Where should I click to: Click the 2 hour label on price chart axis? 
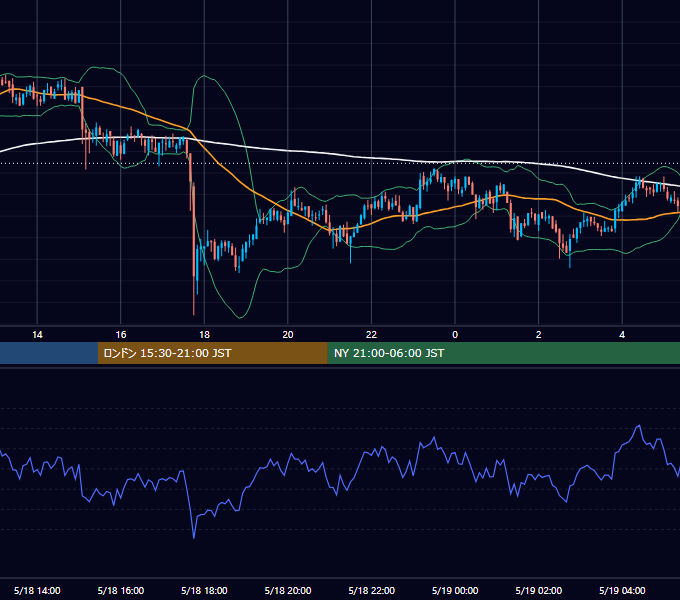tap(539, 335)
